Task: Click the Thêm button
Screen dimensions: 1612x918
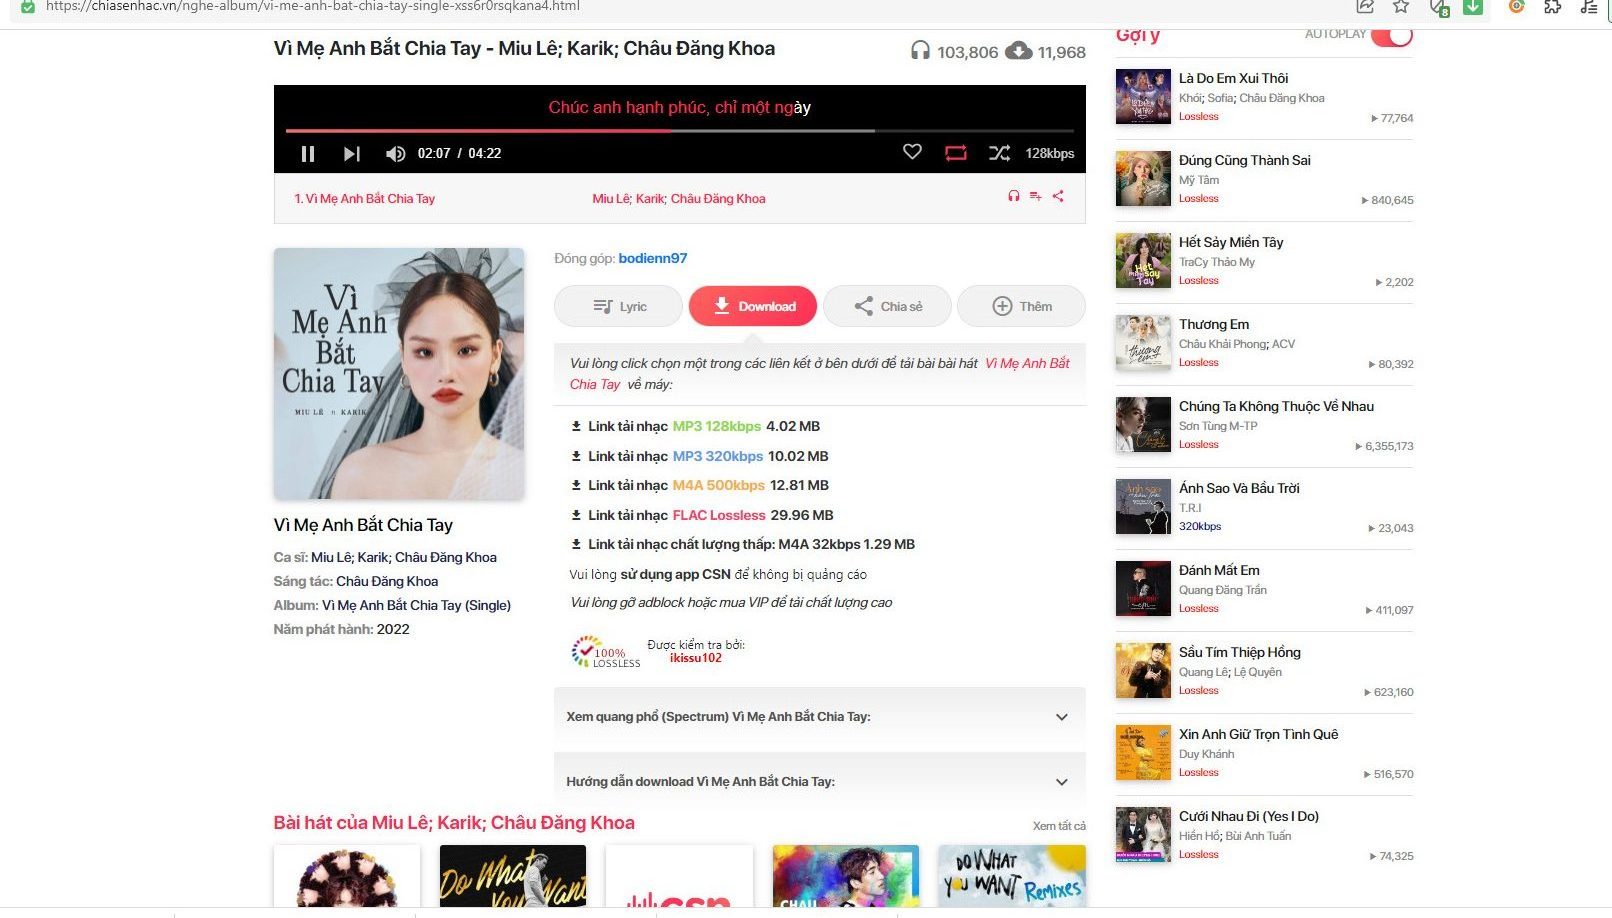Action: 1021,307
